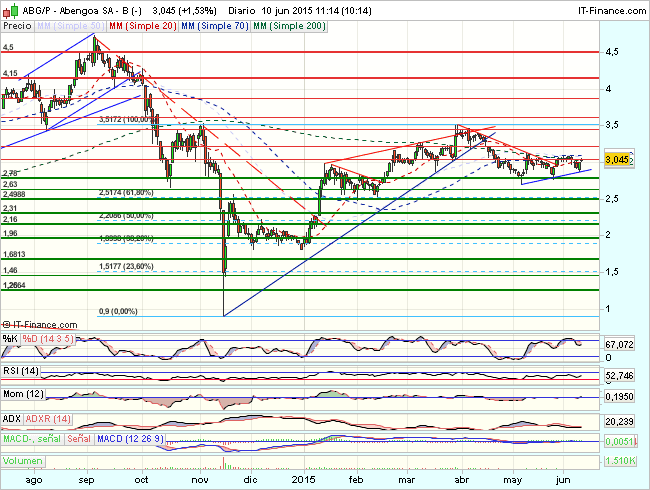
Task: Click the ABG/P - Abengoa SA title
Action: pyautogui.click(x=82, y=11)
